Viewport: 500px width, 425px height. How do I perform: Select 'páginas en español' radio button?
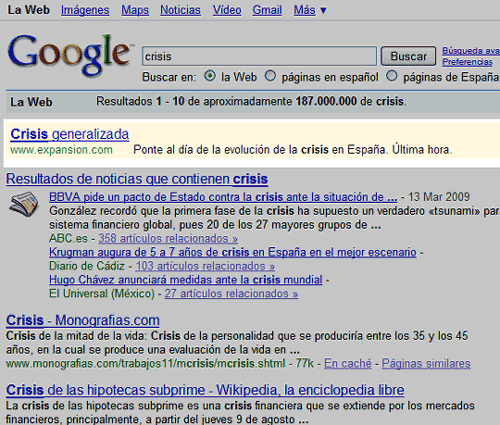(x=270, y=76)
